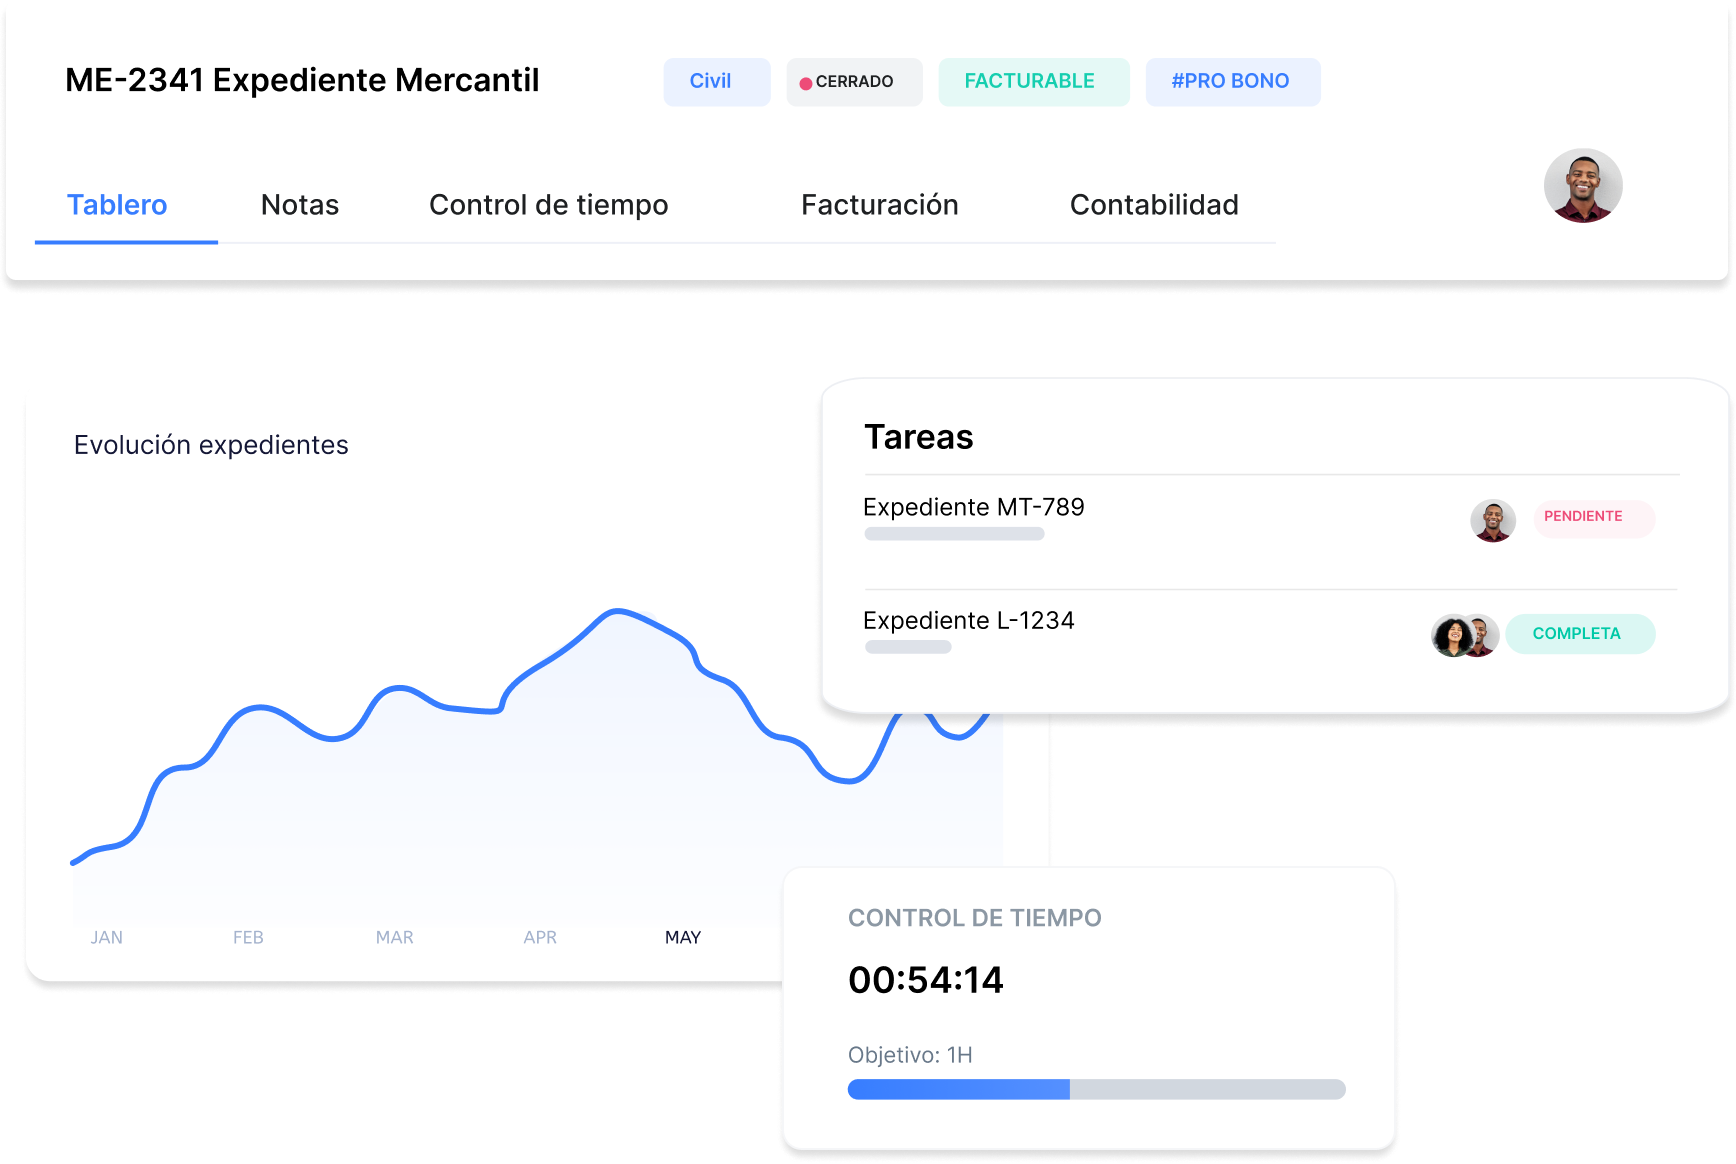Screen dimensions: 1736x1164
Task: Click the COMPLETA status badge
Action: tap(1579, 634)
